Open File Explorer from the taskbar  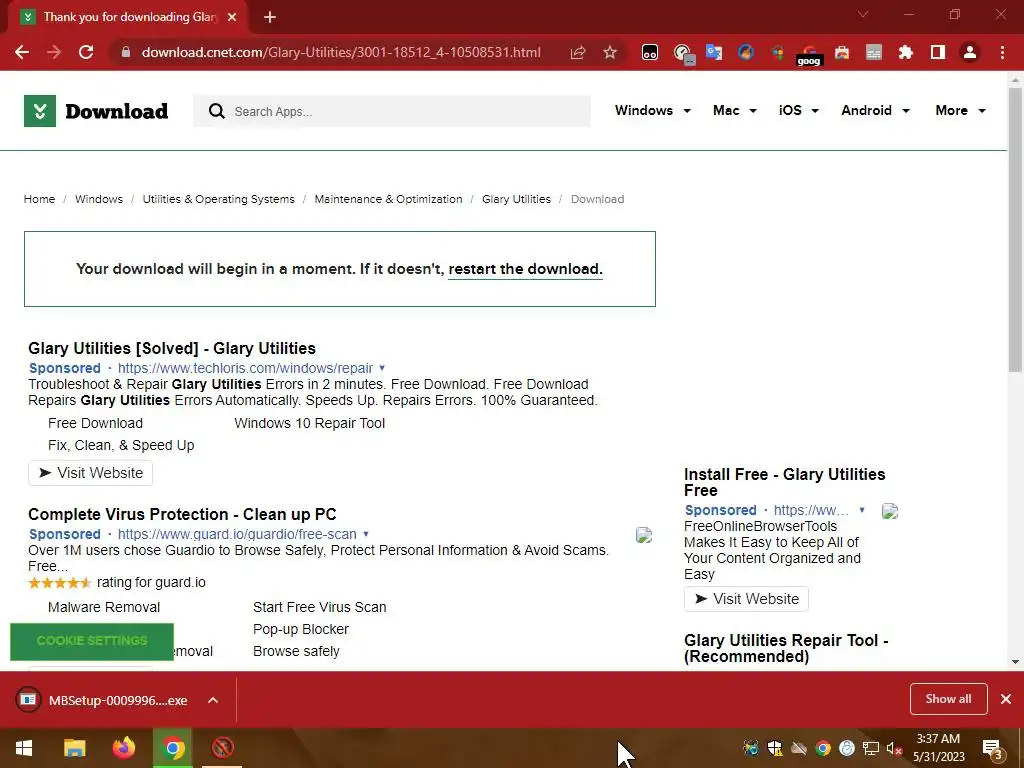(x=74, y=748)
